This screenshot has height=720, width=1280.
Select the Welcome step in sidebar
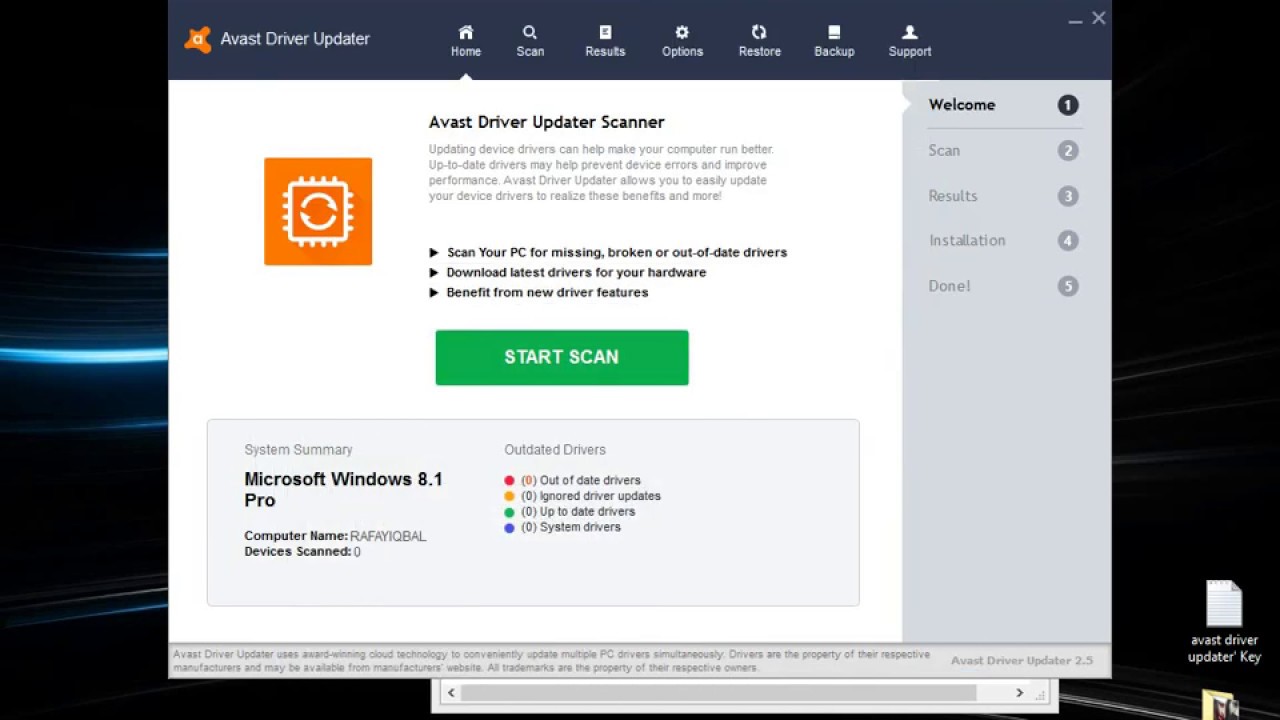pos(1003,105)
